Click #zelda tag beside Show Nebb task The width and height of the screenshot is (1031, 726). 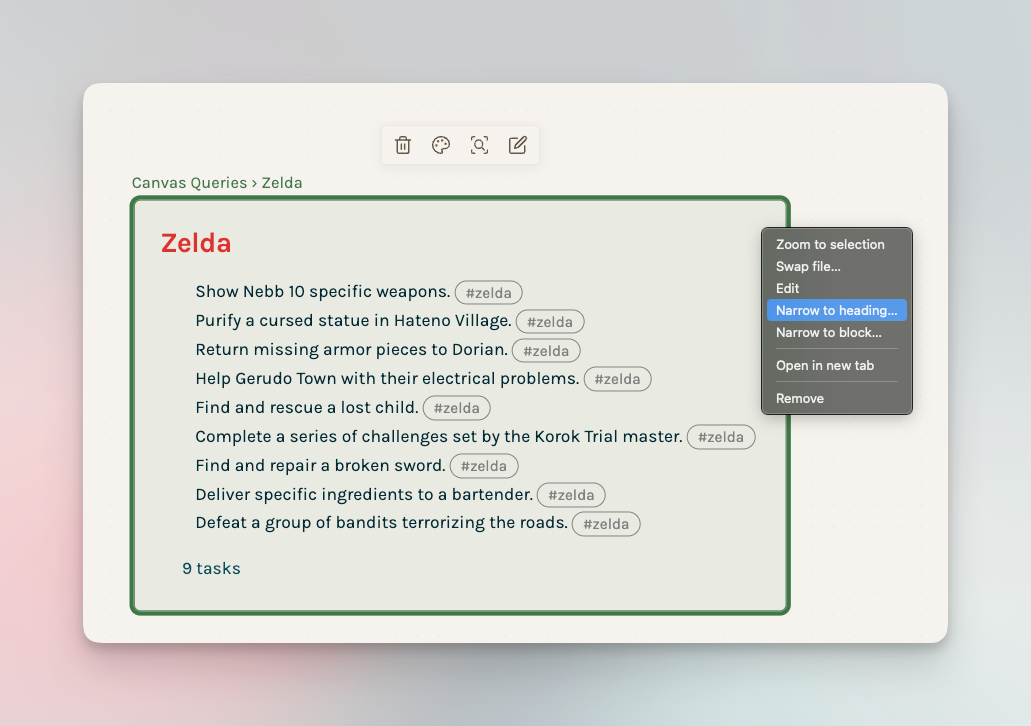coord(489,293)
